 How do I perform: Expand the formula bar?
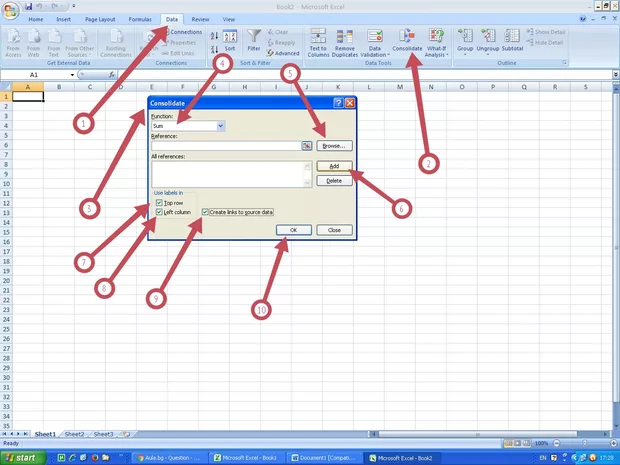(x=616, y=75)
